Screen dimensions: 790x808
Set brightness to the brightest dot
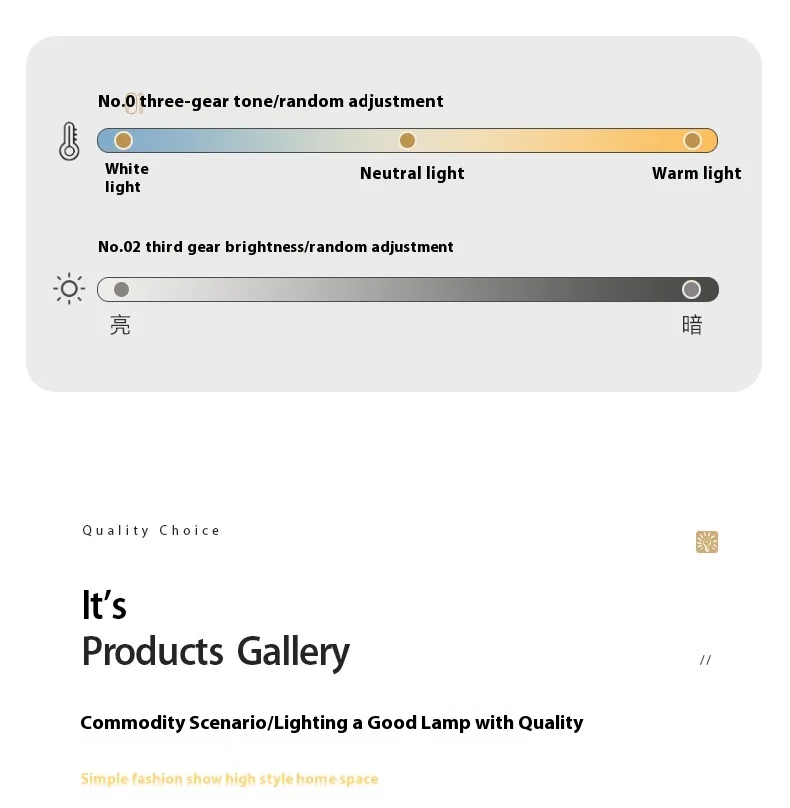point(122,290)
